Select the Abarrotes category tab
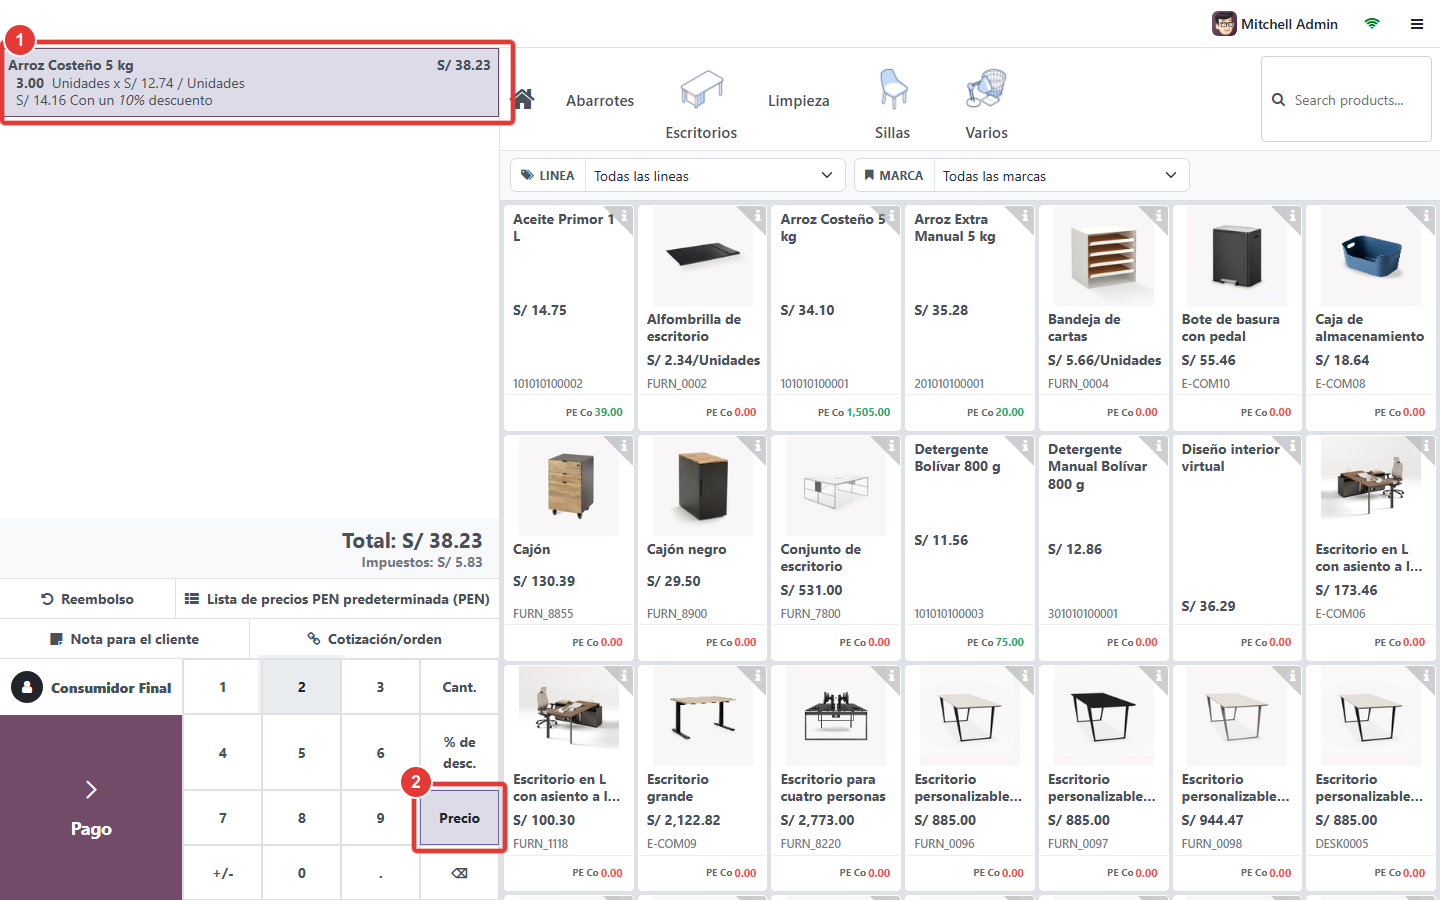 click(x=600, y=100)
